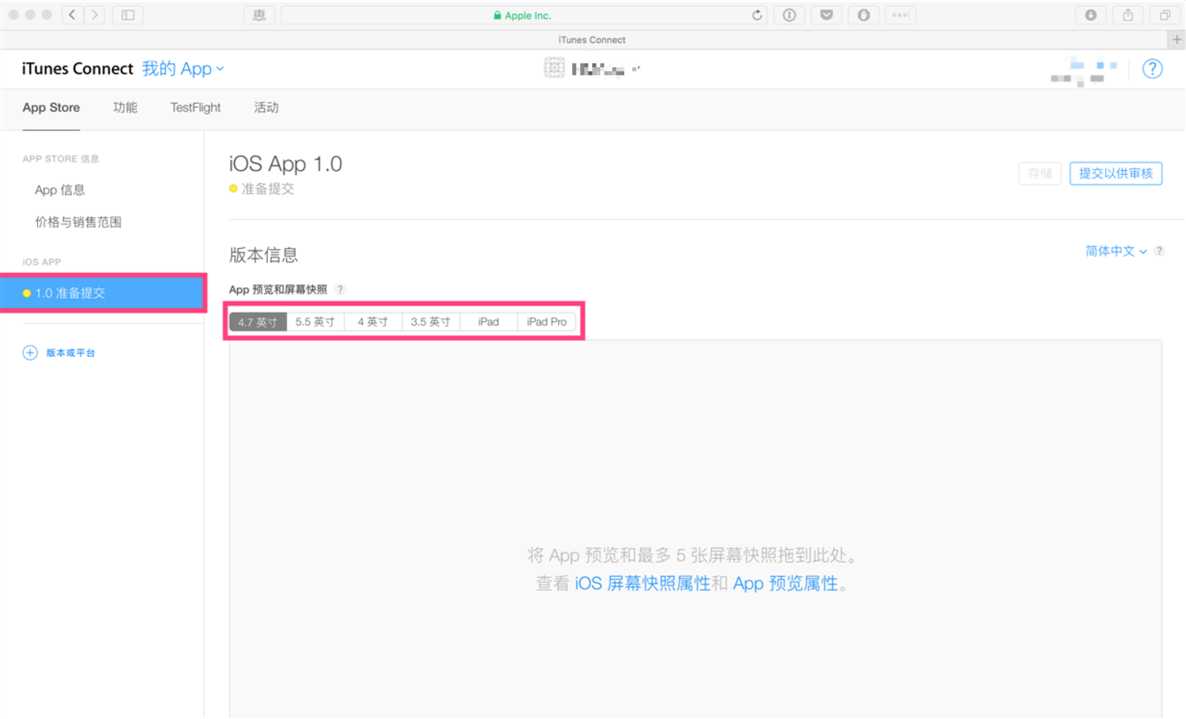Image resolution: width=1186 pixels, height=719 pixels.
Task: Select the 5.5 英寸 screenshot size
Action: point(315,322)
